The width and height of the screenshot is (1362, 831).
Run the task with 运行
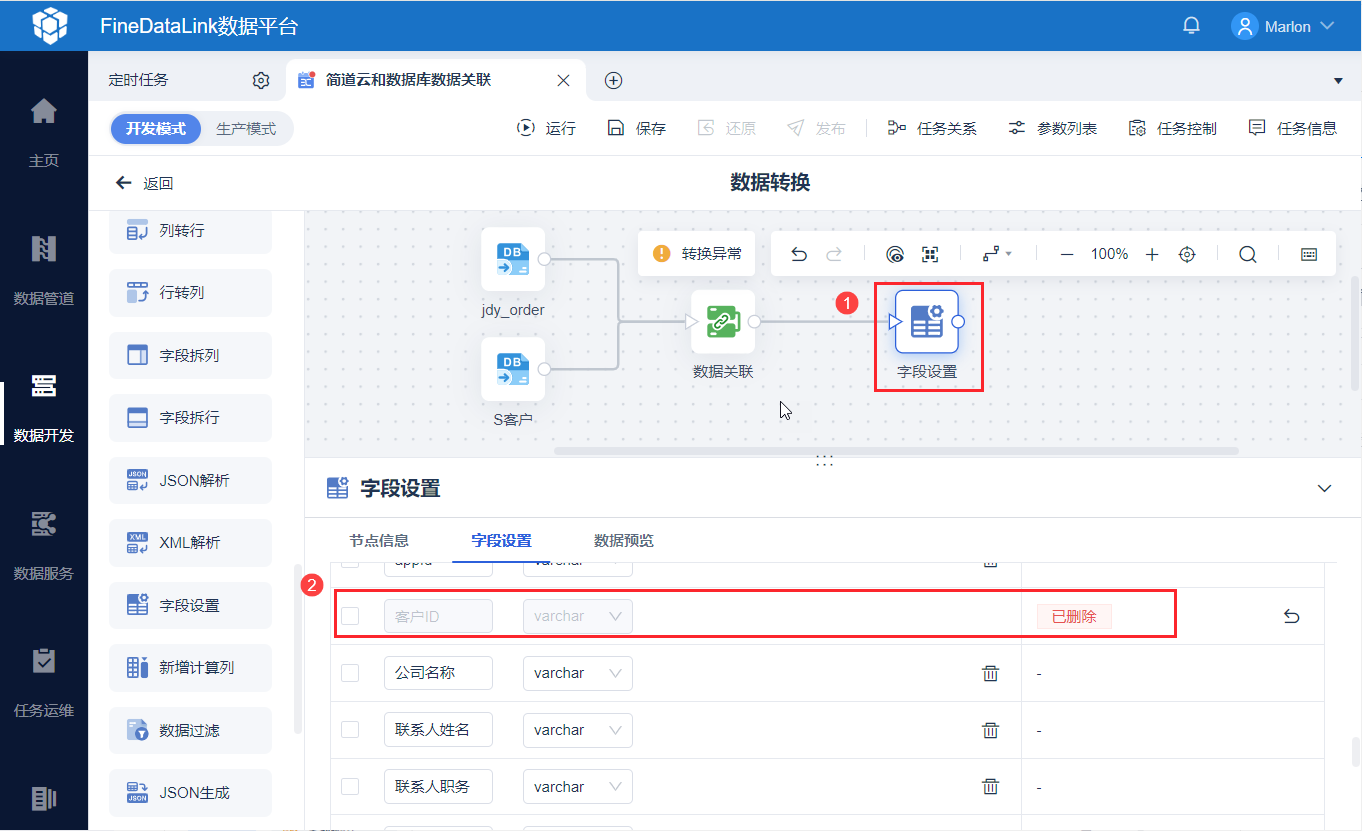click(546, 128)
